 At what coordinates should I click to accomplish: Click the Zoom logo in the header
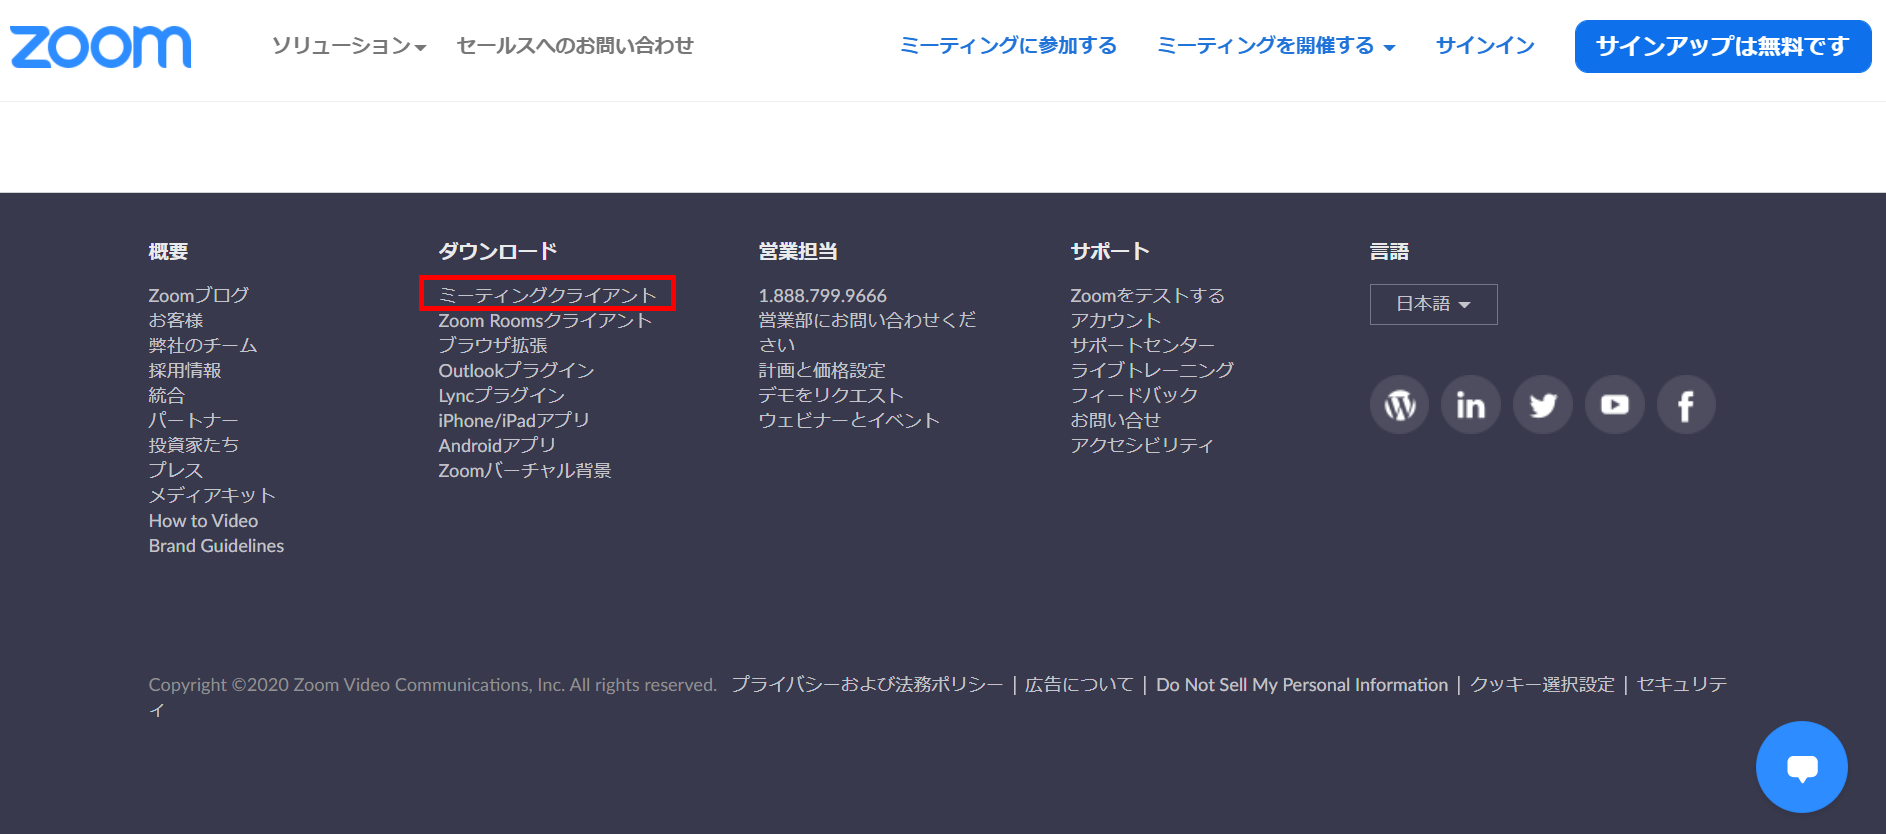(101, 47)
